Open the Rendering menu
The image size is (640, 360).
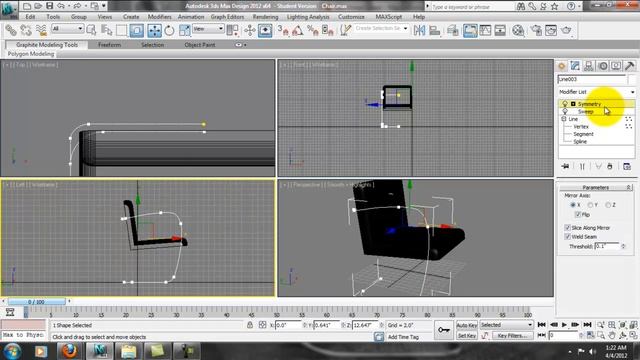pos(265,17)
